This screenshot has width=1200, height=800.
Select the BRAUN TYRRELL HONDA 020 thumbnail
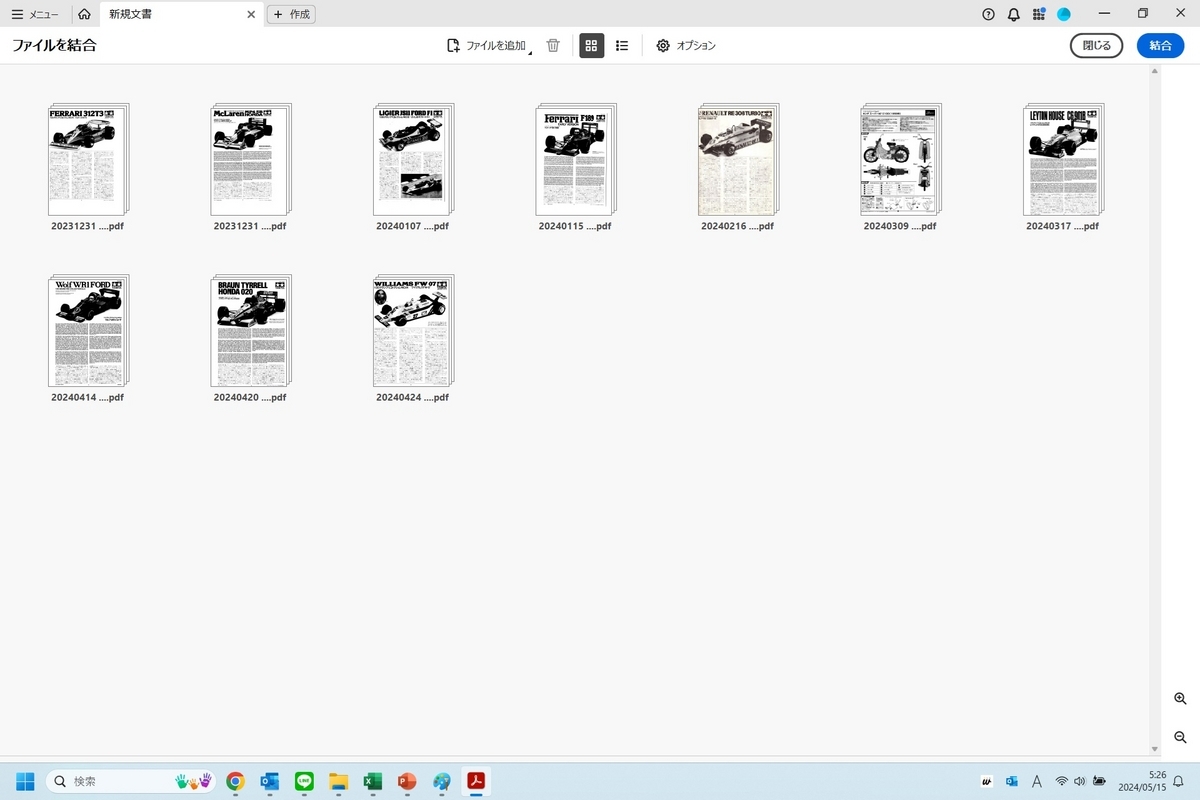(x=251, y=331)
